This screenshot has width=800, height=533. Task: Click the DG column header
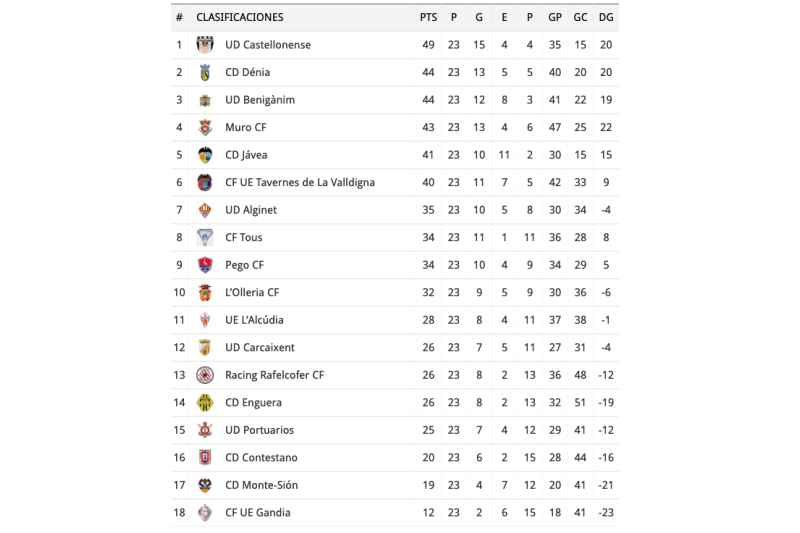coord(606,17)
